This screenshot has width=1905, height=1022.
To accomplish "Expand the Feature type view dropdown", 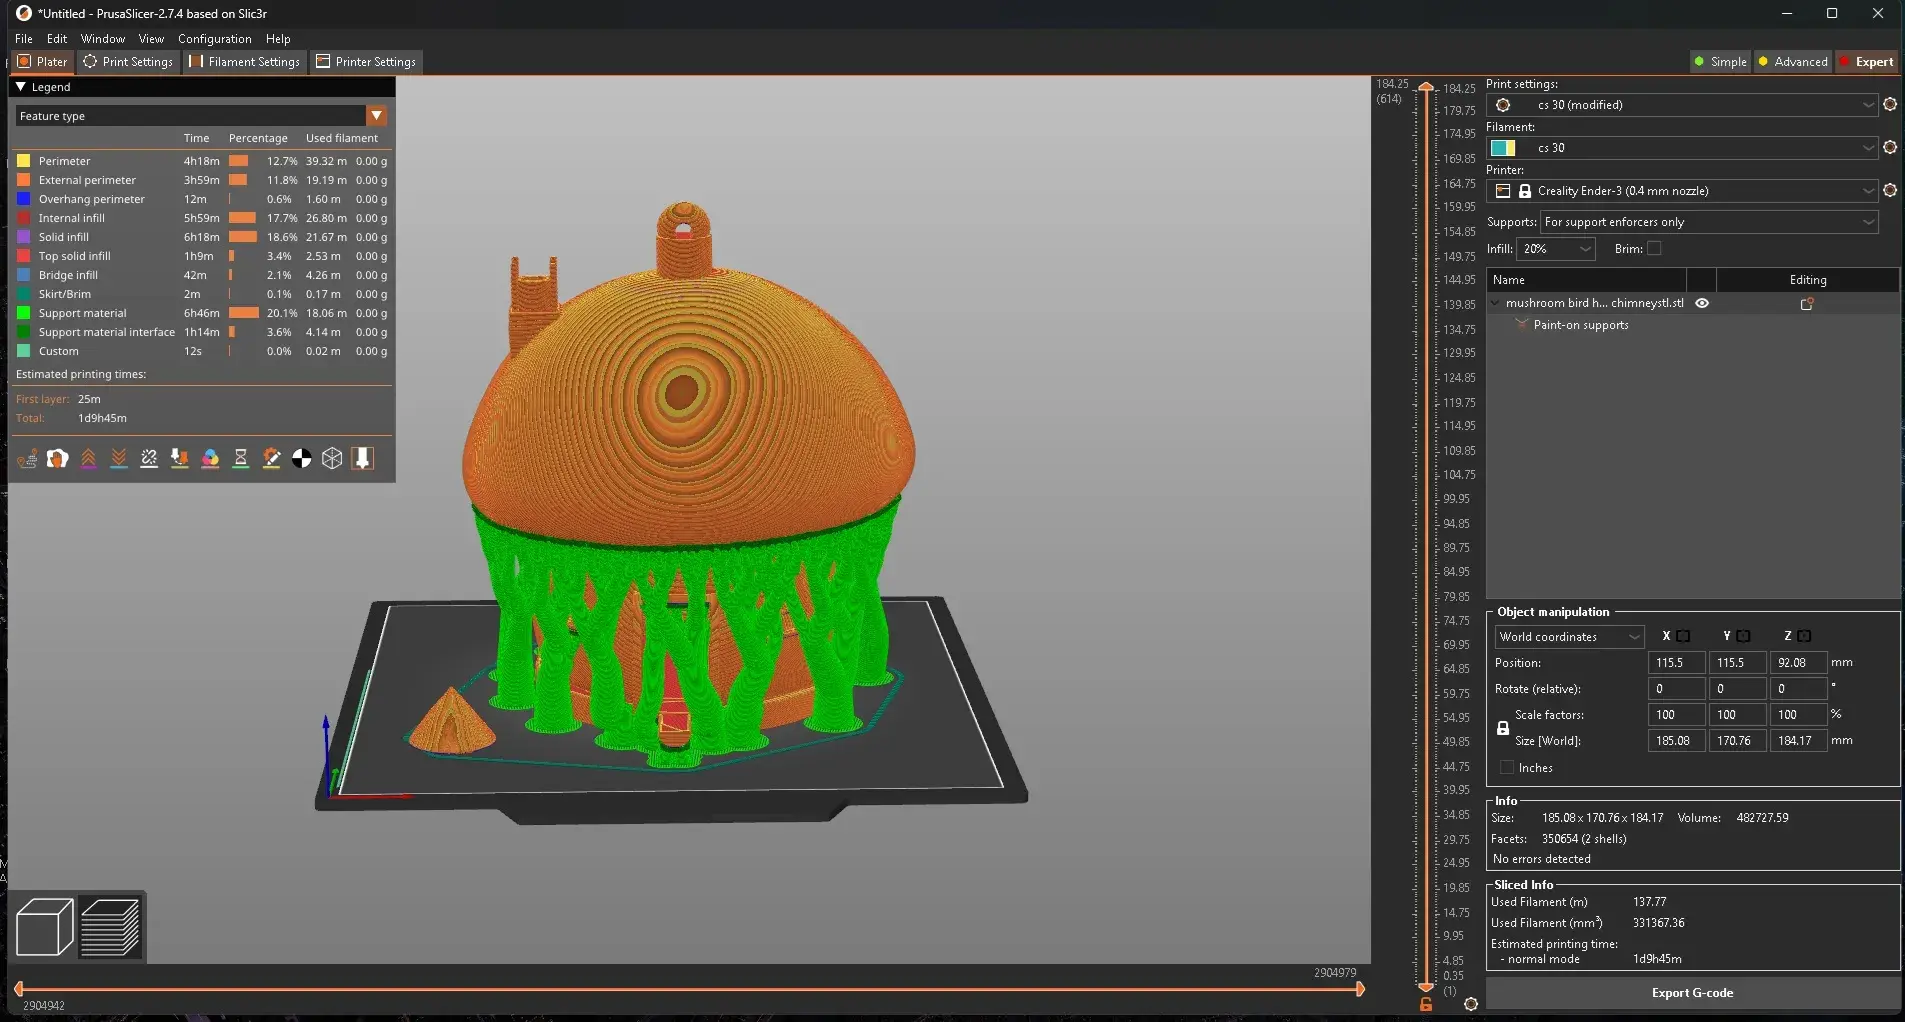I will pyautogui.click(x=376, y=116).
